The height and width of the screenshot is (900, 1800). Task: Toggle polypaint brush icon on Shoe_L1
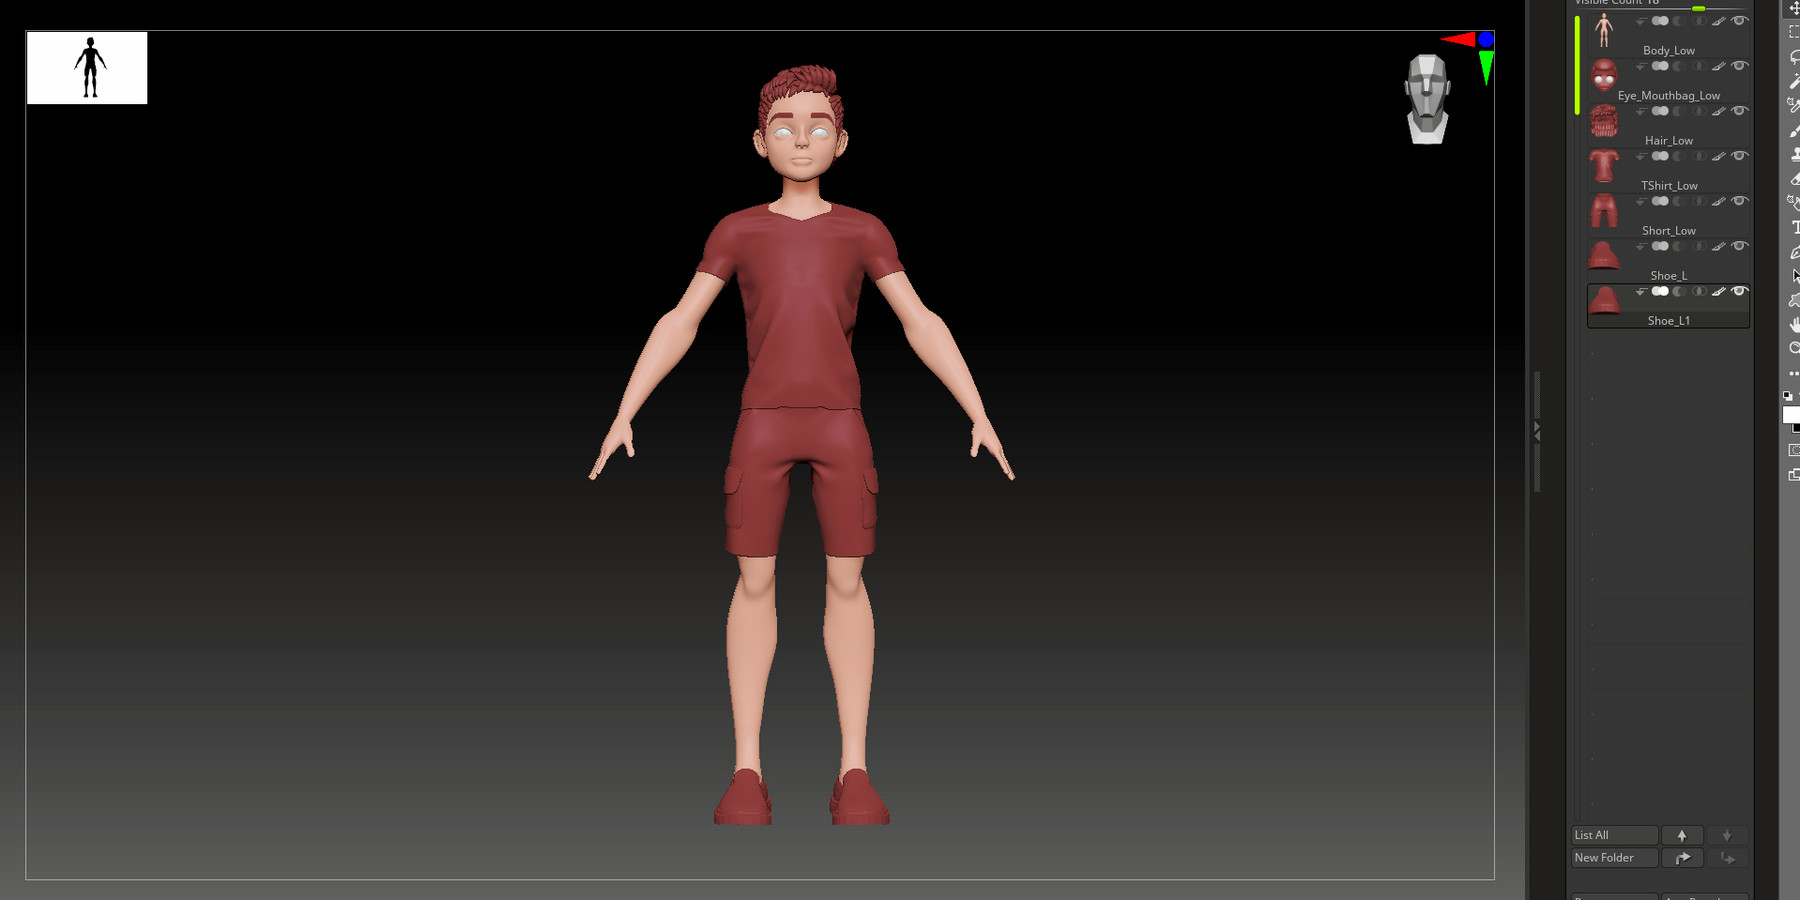1719,291
